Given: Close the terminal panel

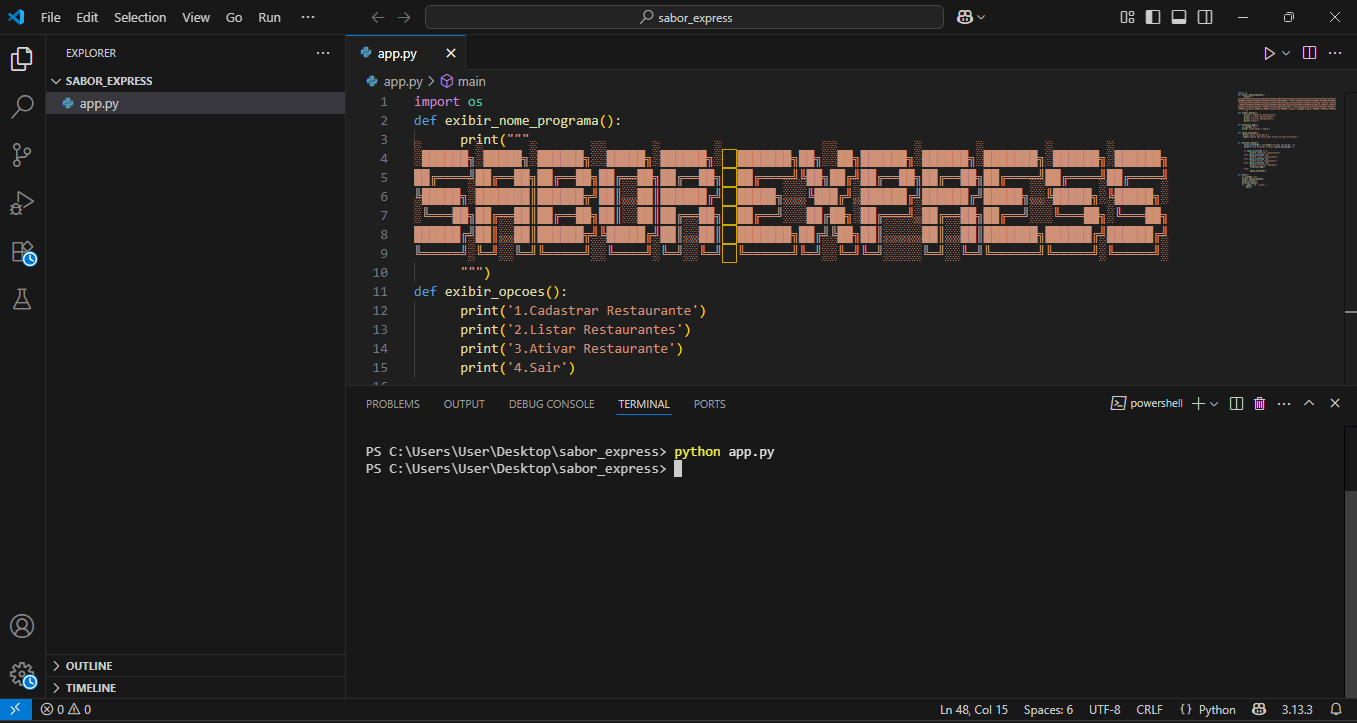Looking at the screenshot, I should (x=1335, y=403).
